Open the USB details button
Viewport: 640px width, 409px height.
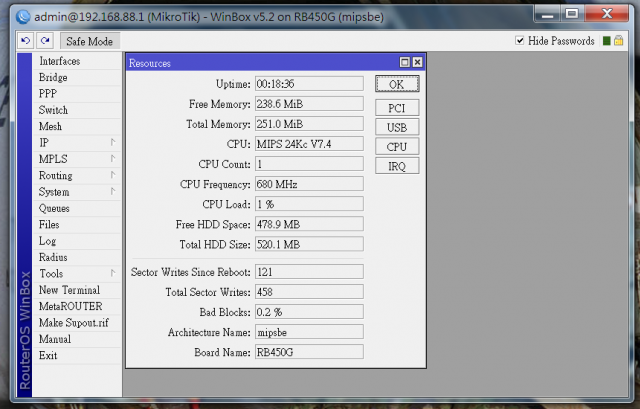[397, 127]
